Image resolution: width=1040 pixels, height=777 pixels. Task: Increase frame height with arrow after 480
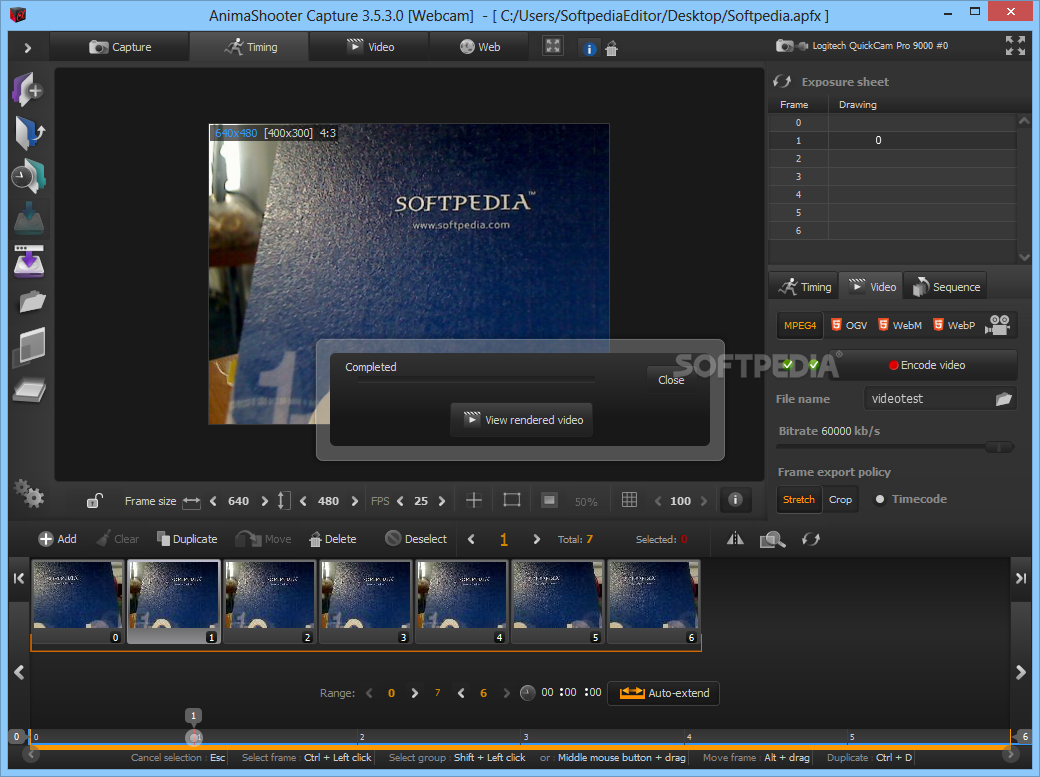click(x=355, y=501)
